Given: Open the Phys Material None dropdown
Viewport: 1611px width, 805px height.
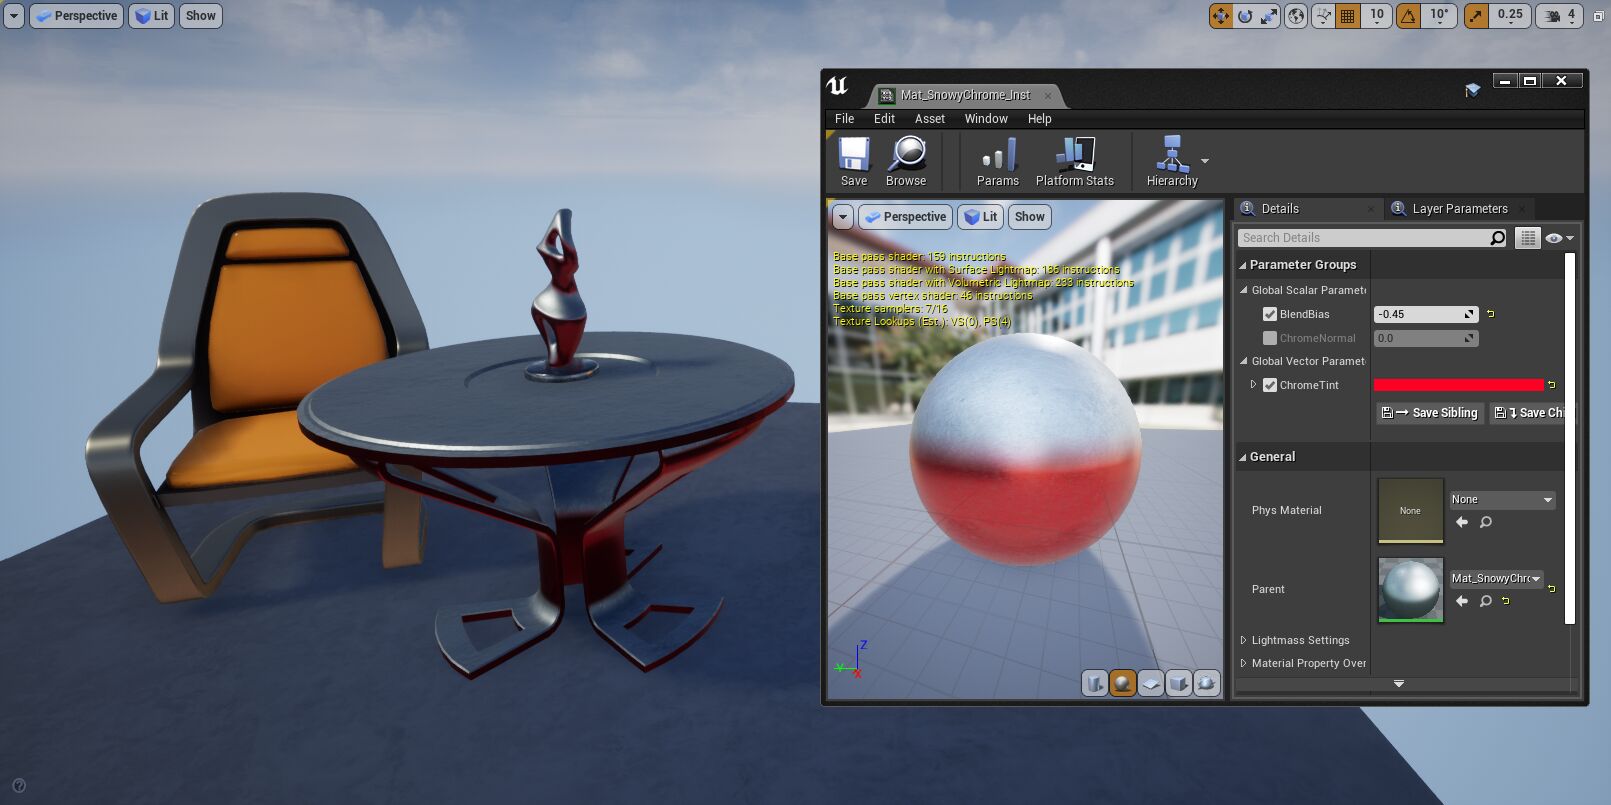Looking at the screenshot, I should tap(1502, 499).
